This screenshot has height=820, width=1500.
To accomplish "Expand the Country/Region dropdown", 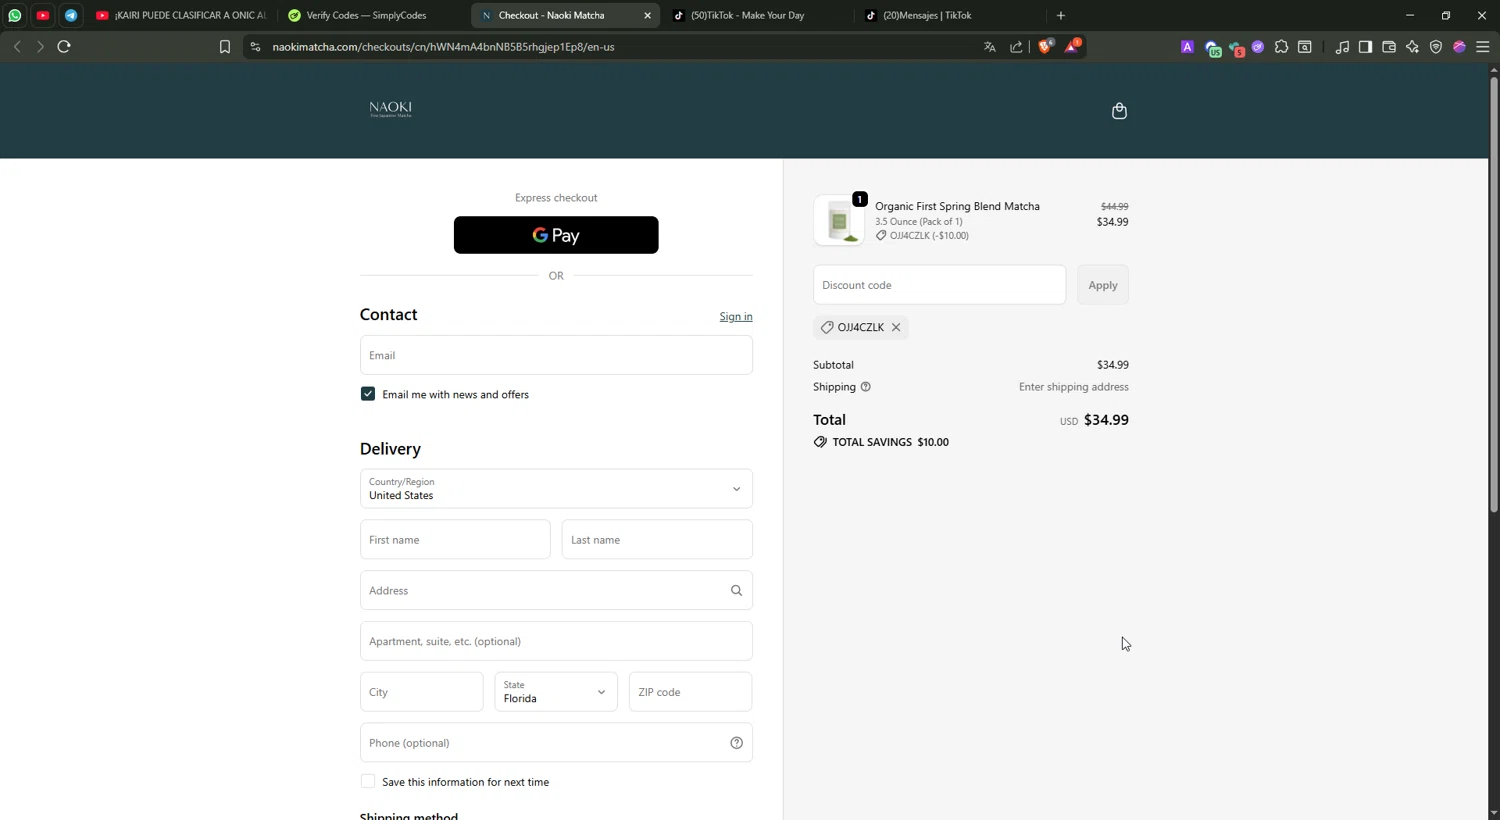I will (x=556, y=489).
